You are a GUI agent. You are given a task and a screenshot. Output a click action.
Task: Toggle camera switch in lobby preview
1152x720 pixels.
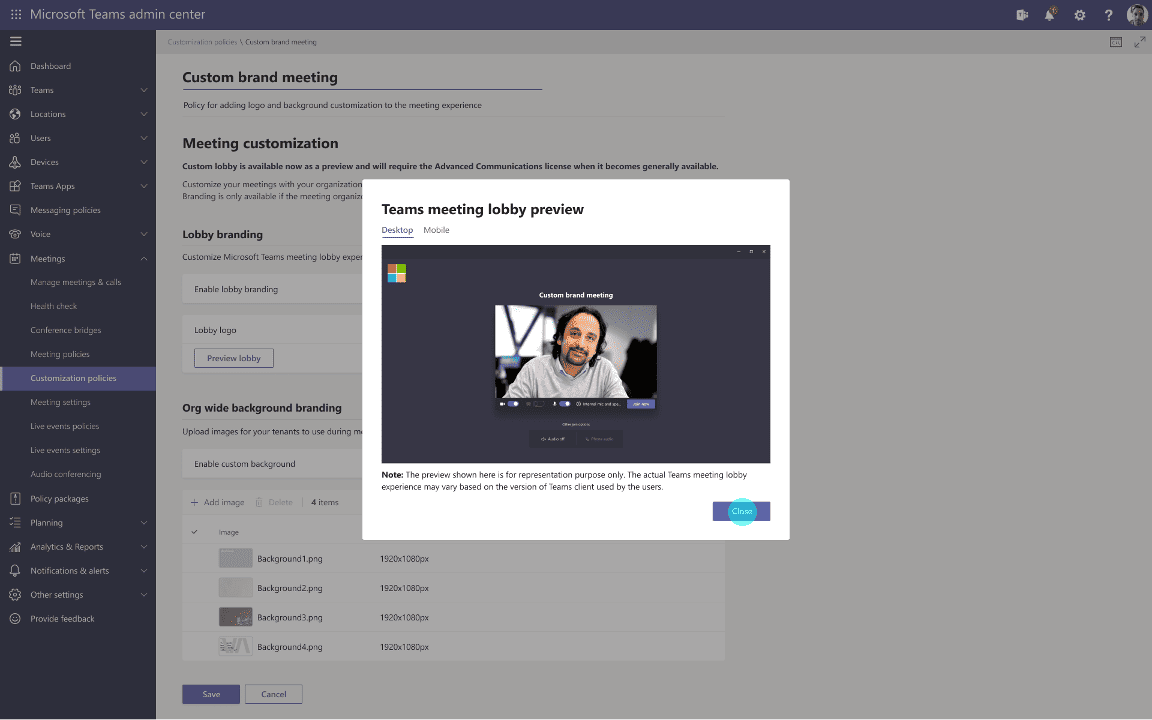[513, 403]
